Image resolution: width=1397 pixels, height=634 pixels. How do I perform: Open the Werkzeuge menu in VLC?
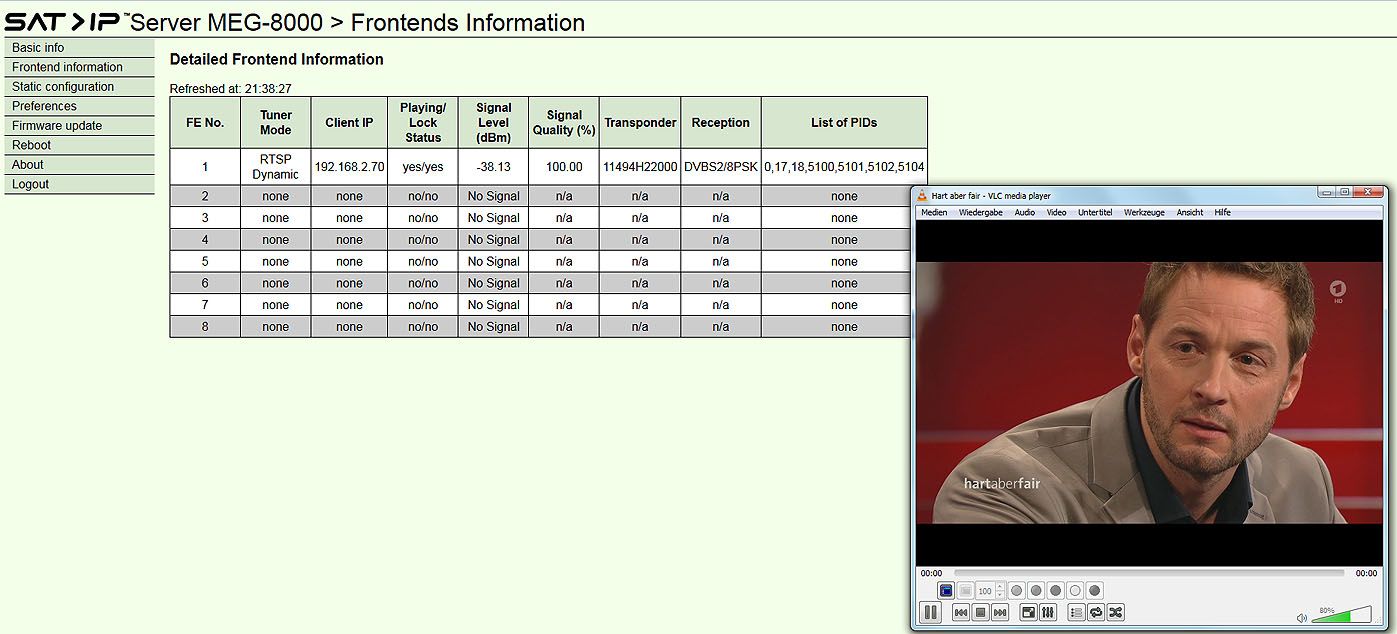tap(1144, 212)
